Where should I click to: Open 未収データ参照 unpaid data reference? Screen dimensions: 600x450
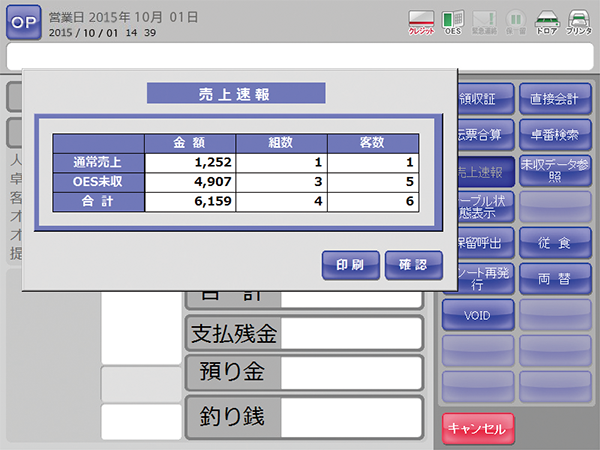click(x=555, y=171)
